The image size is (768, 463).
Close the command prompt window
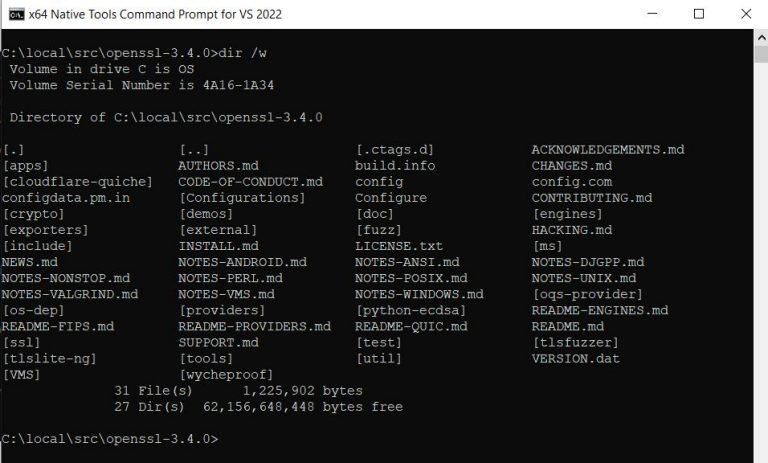point(744,14)
